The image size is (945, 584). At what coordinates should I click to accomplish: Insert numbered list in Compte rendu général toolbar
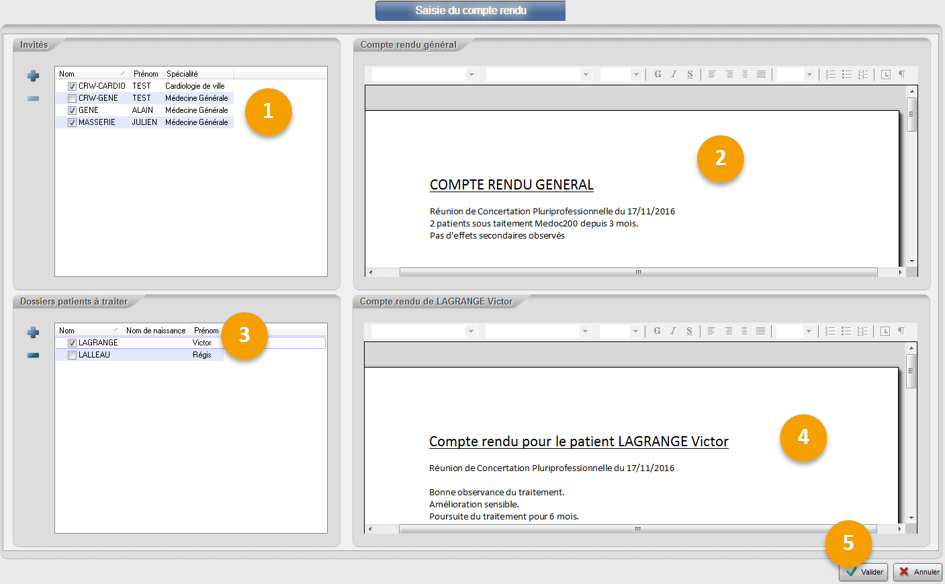click(830, 75)
